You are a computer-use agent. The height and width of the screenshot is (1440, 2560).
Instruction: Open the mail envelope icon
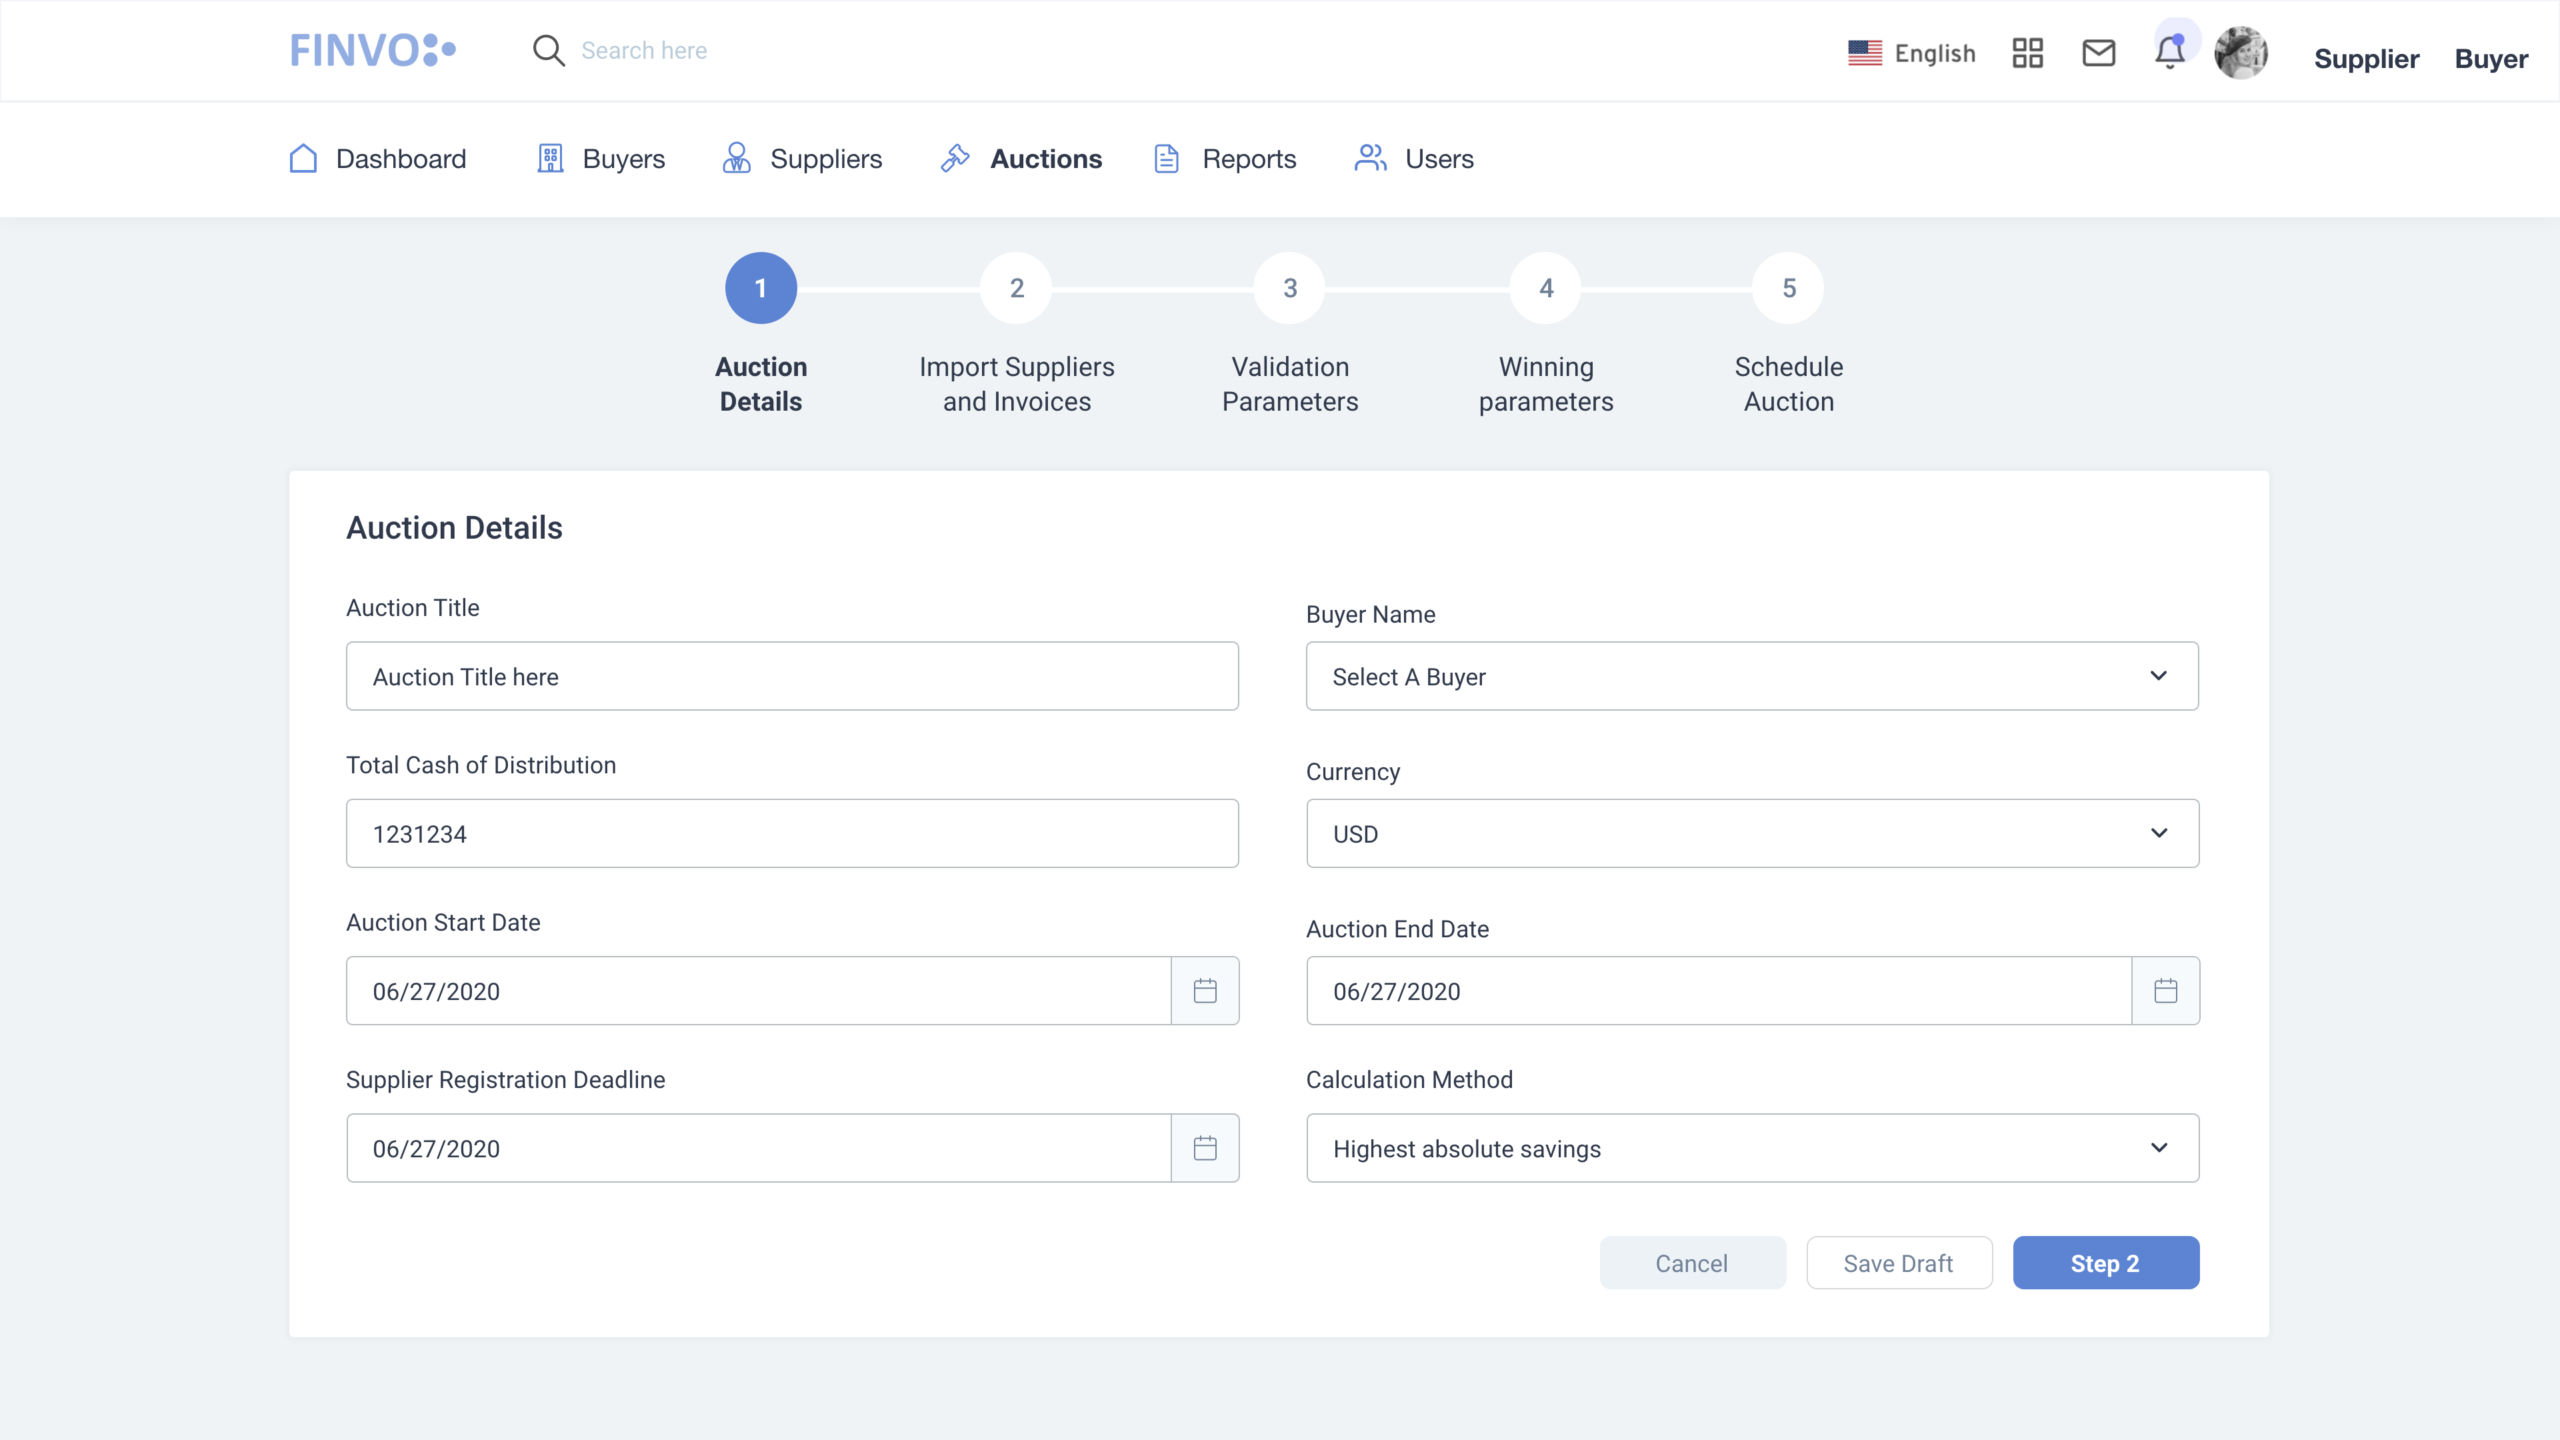pos(2098,53)
